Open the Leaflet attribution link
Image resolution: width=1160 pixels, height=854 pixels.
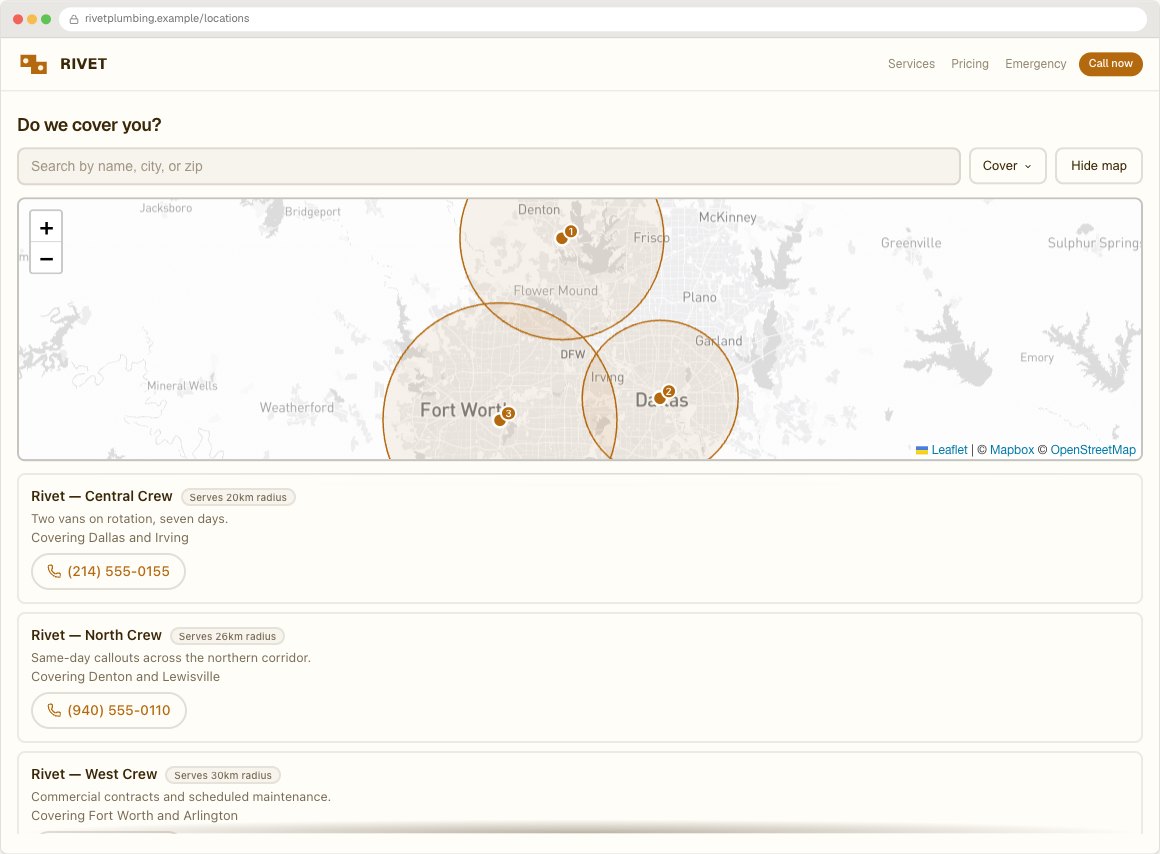click(x=948, y=450)
